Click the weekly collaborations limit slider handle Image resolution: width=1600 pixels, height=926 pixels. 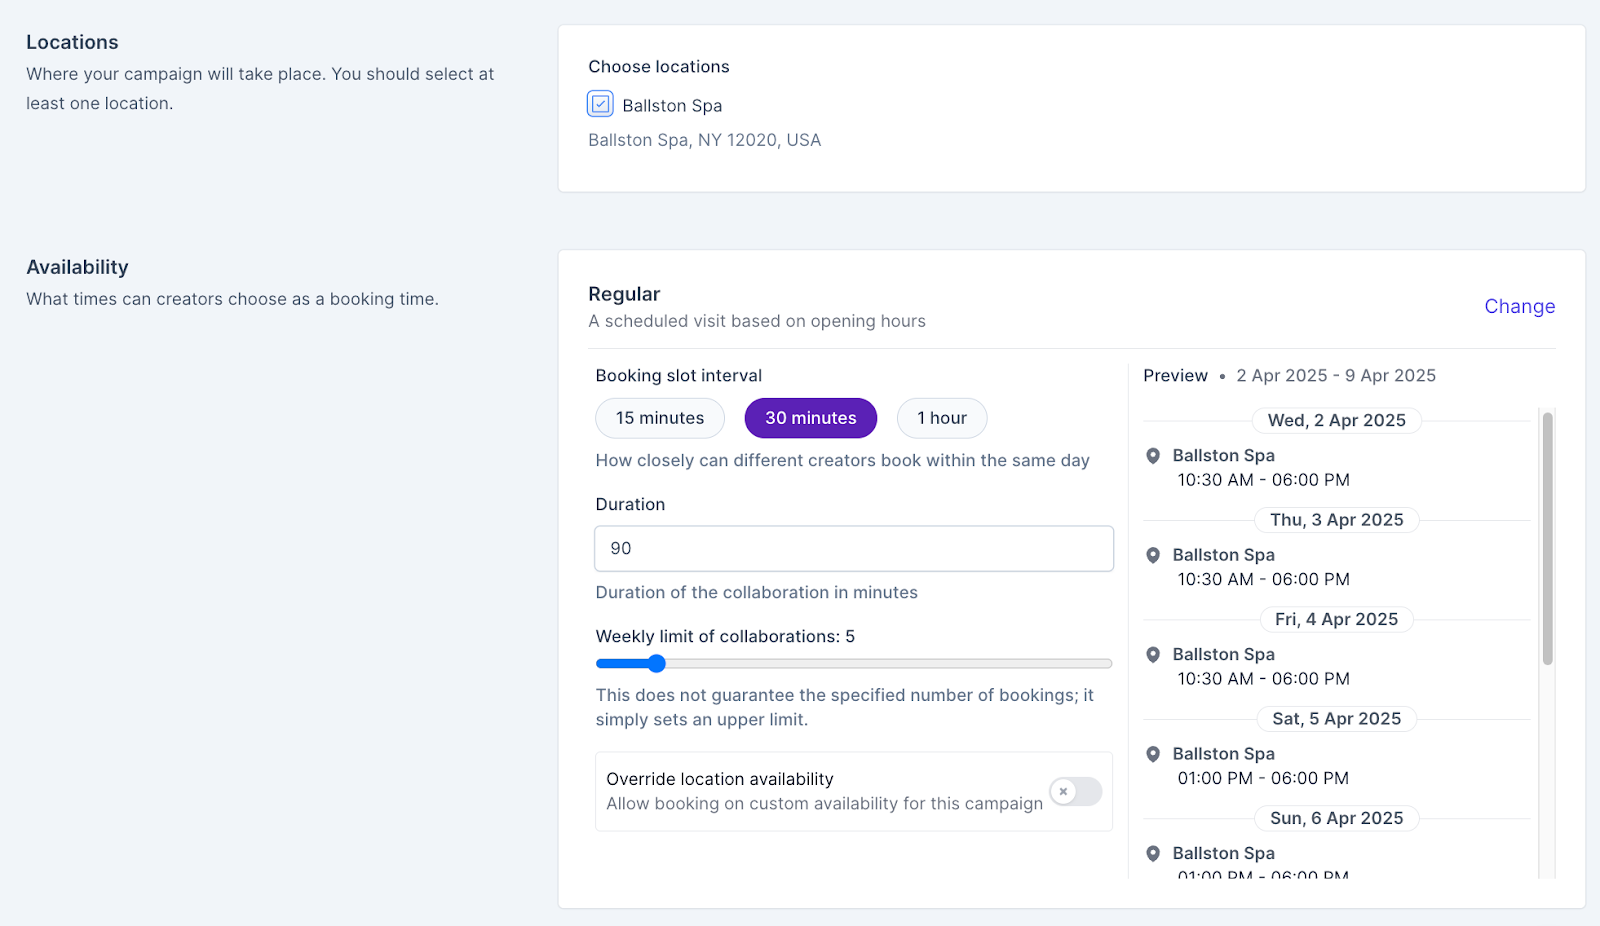(x=656, y=663)
